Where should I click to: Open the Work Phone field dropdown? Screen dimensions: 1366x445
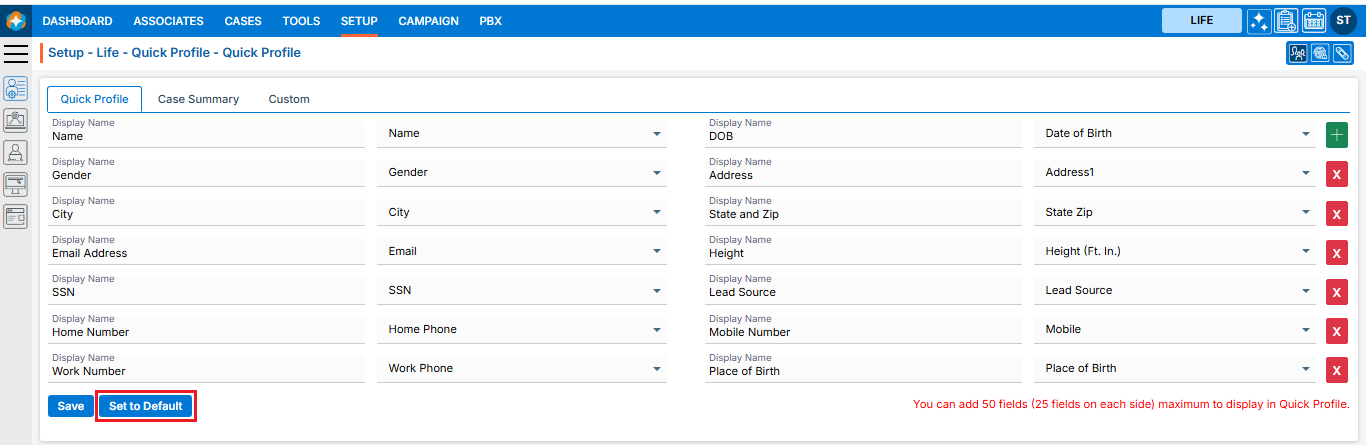pyautogui.click(x=657, y=369)
